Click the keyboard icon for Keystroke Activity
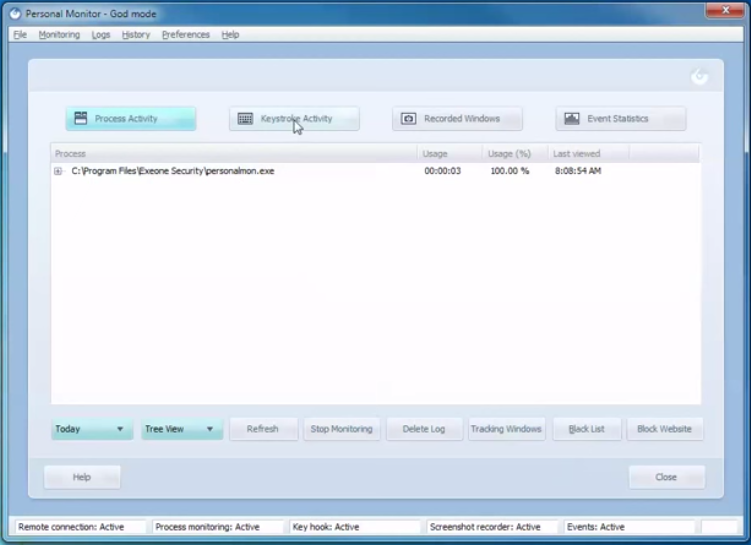 coord(245,118)
